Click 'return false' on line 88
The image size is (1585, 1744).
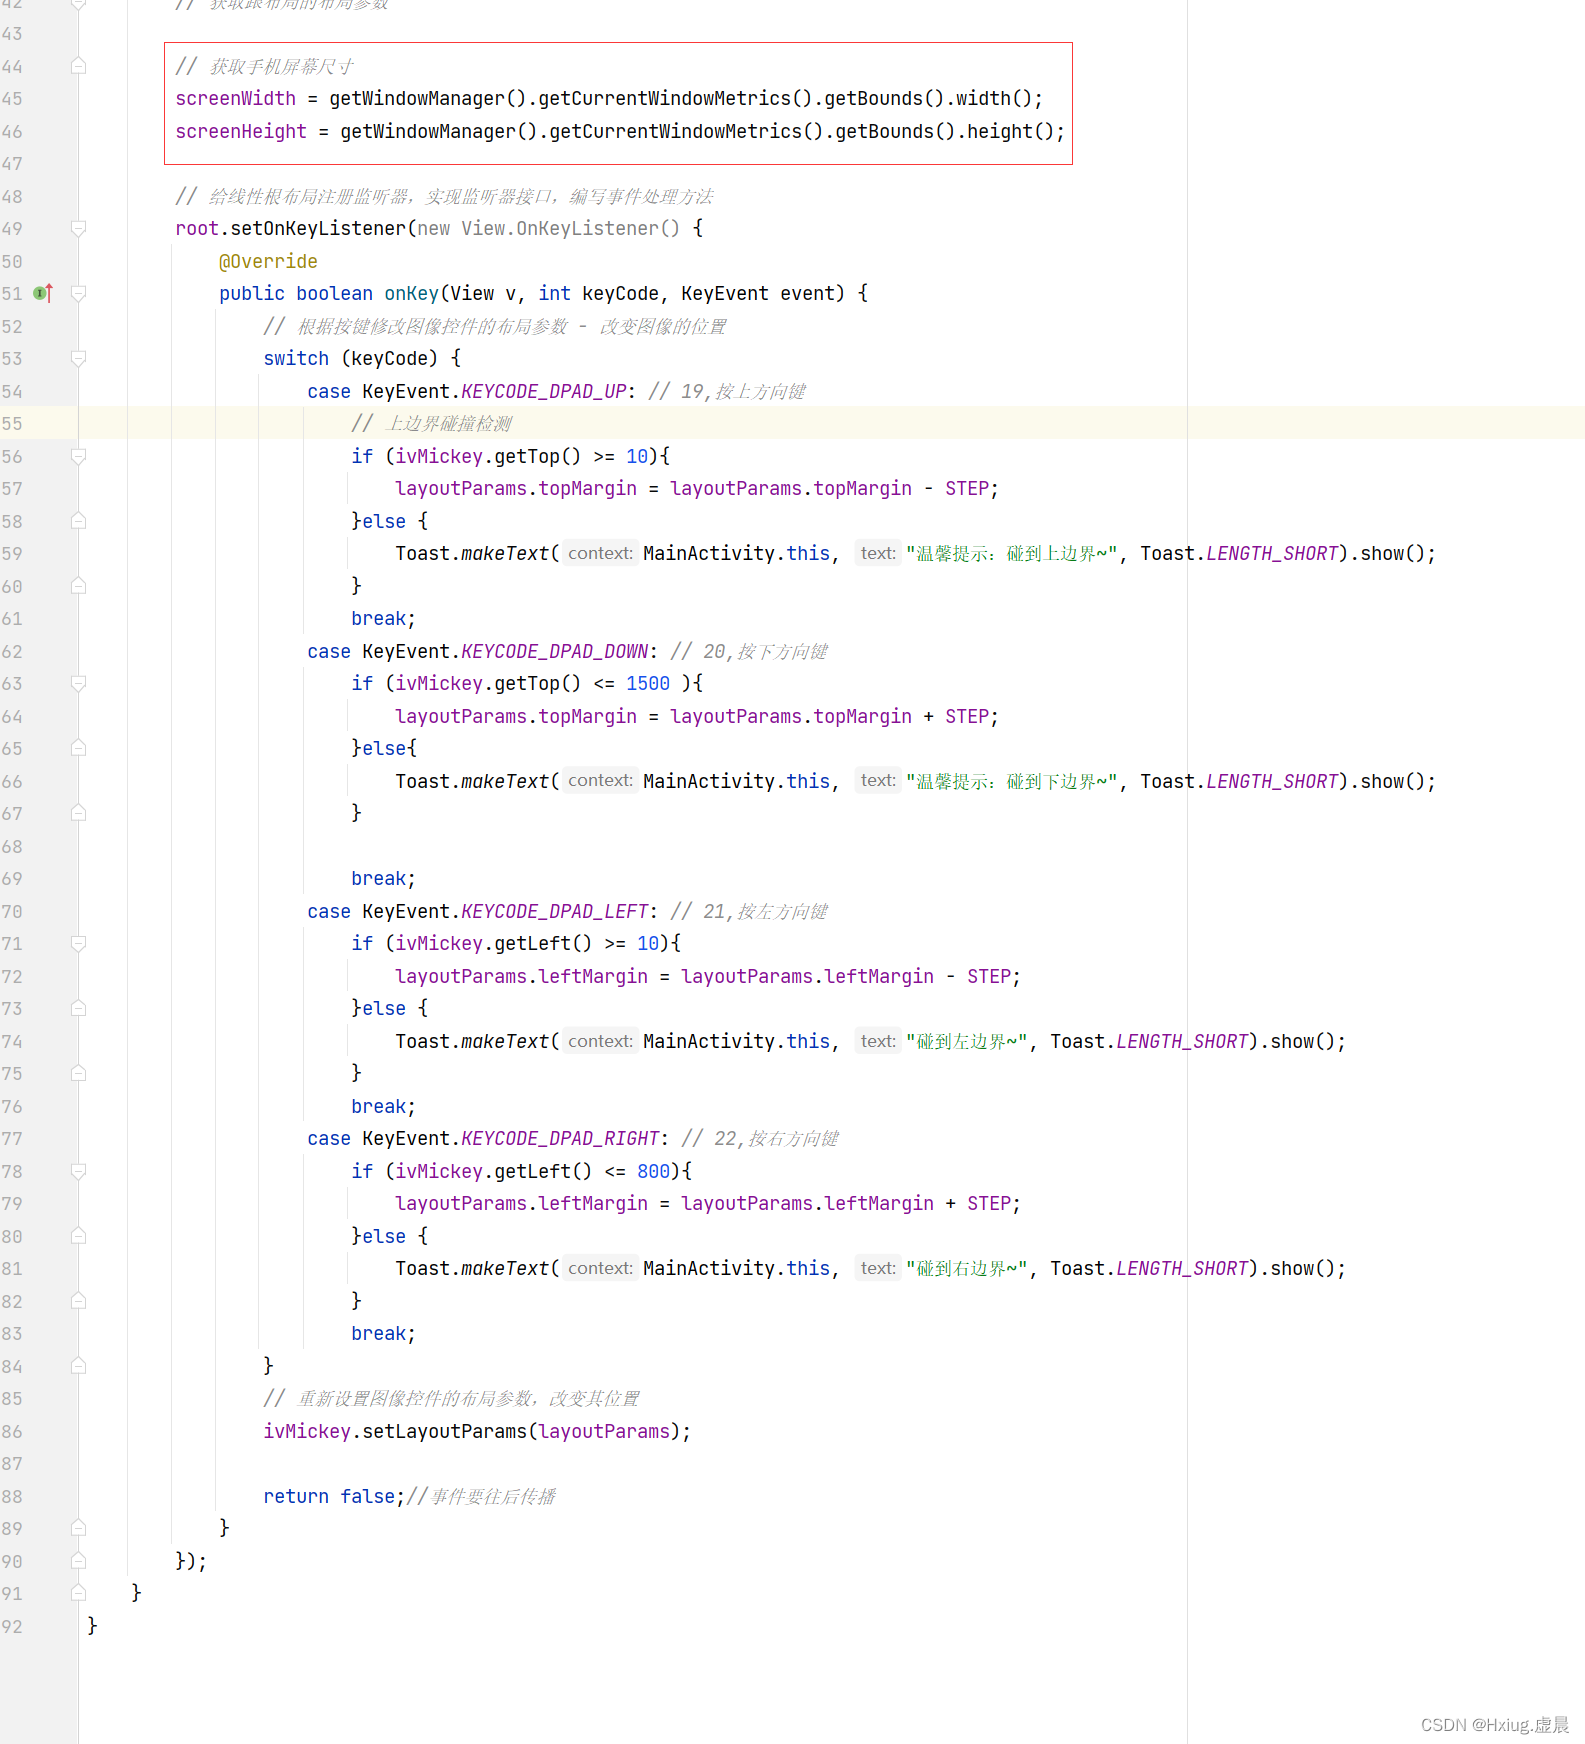pos(329,1496)
